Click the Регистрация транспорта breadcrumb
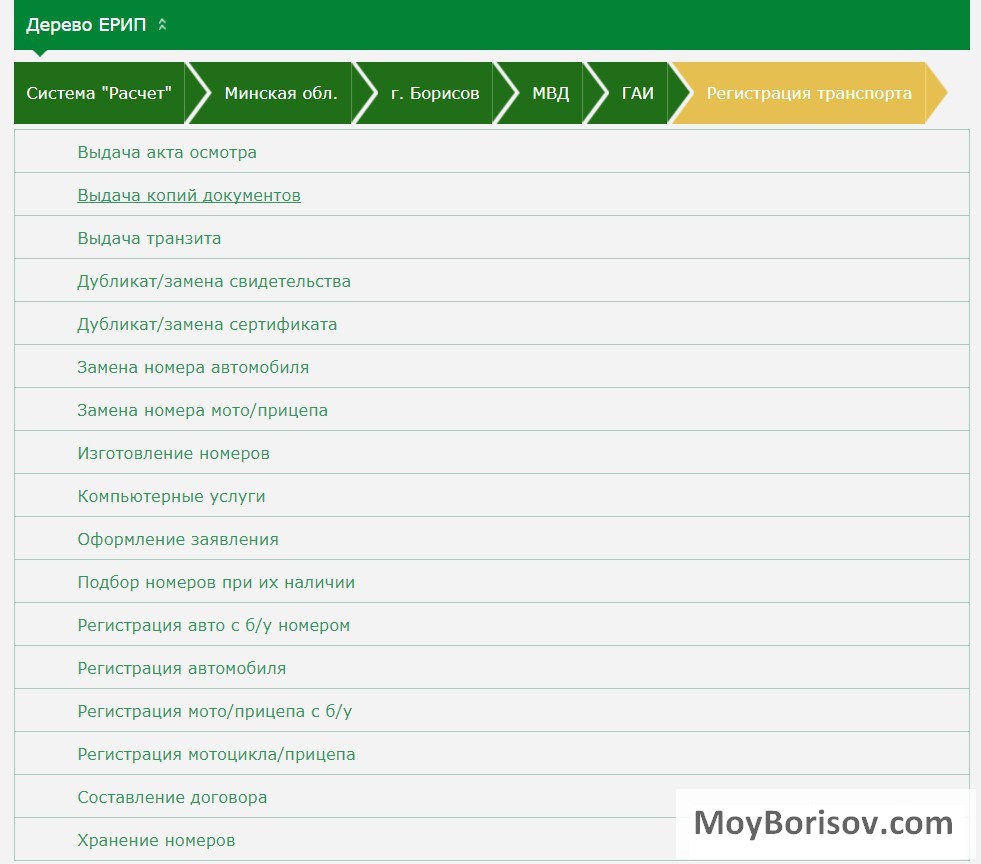The width and height of the screenshot is (981, 864). [809, 93]
